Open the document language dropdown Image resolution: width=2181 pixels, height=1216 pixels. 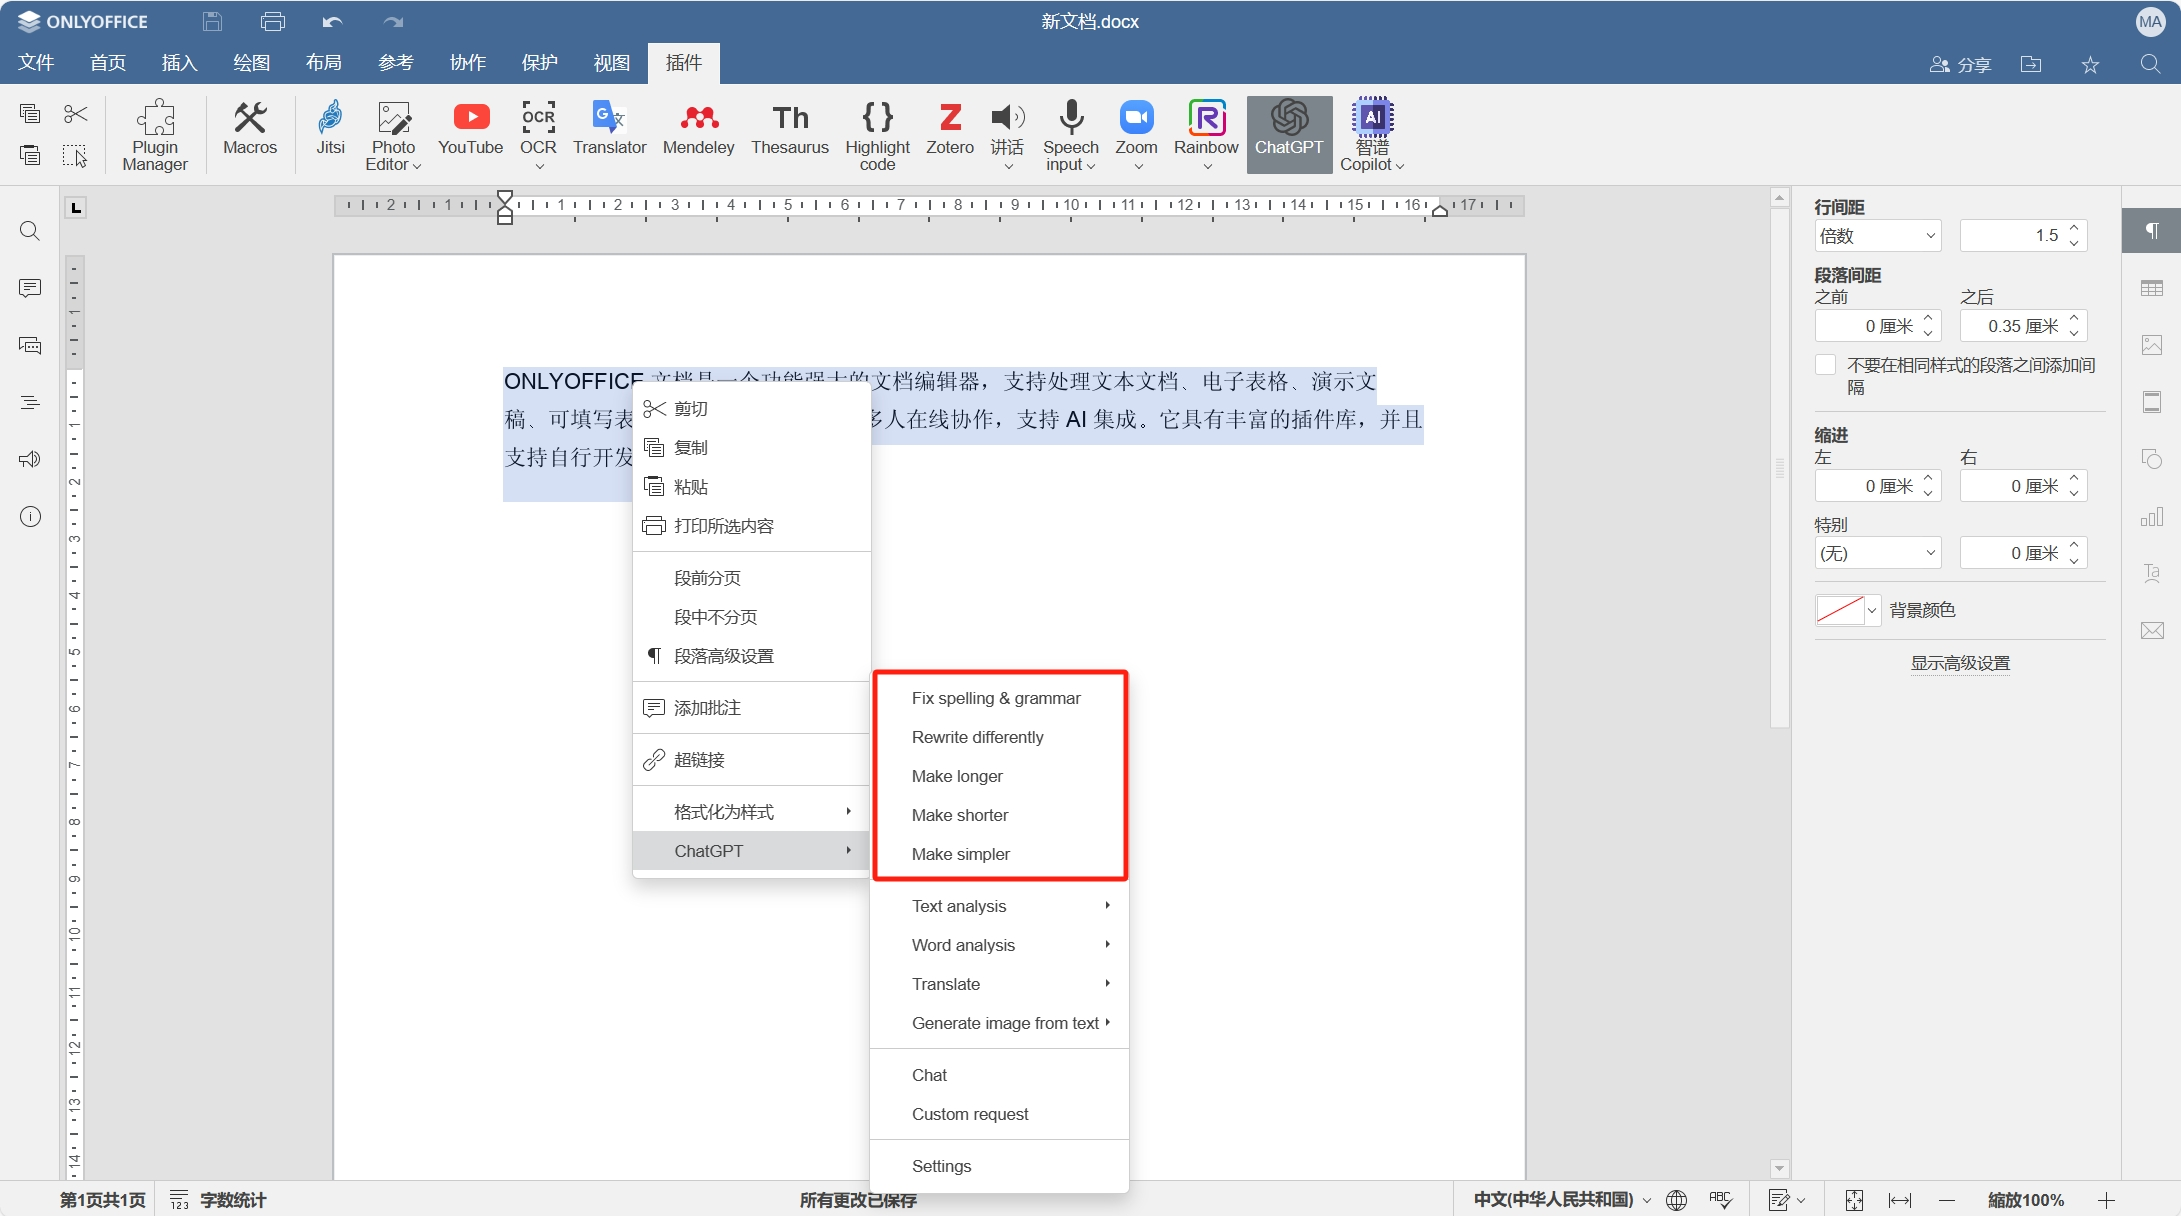coord(1562,1199)
